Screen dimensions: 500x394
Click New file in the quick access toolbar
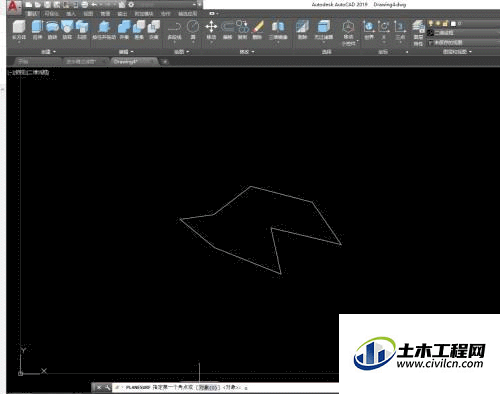point(29,5)
